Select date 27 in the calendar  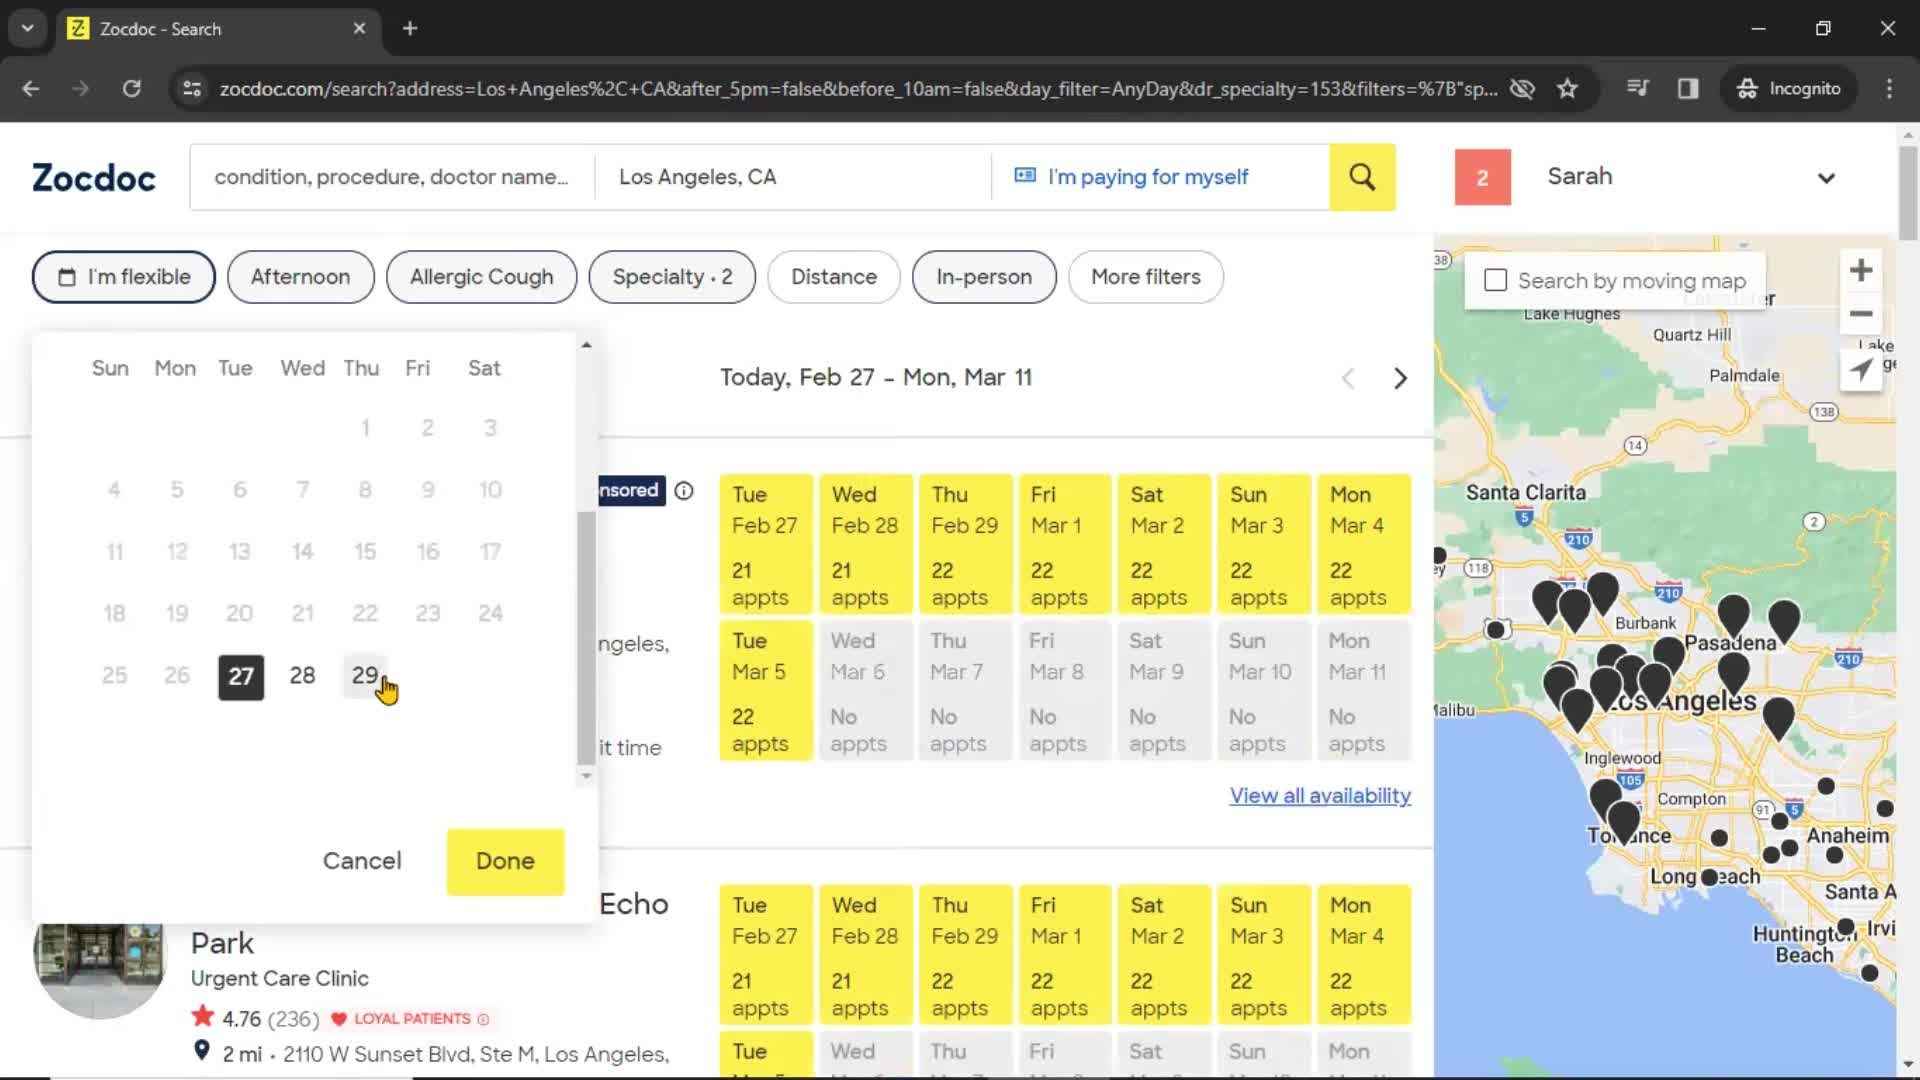click(x=241, y=677)
